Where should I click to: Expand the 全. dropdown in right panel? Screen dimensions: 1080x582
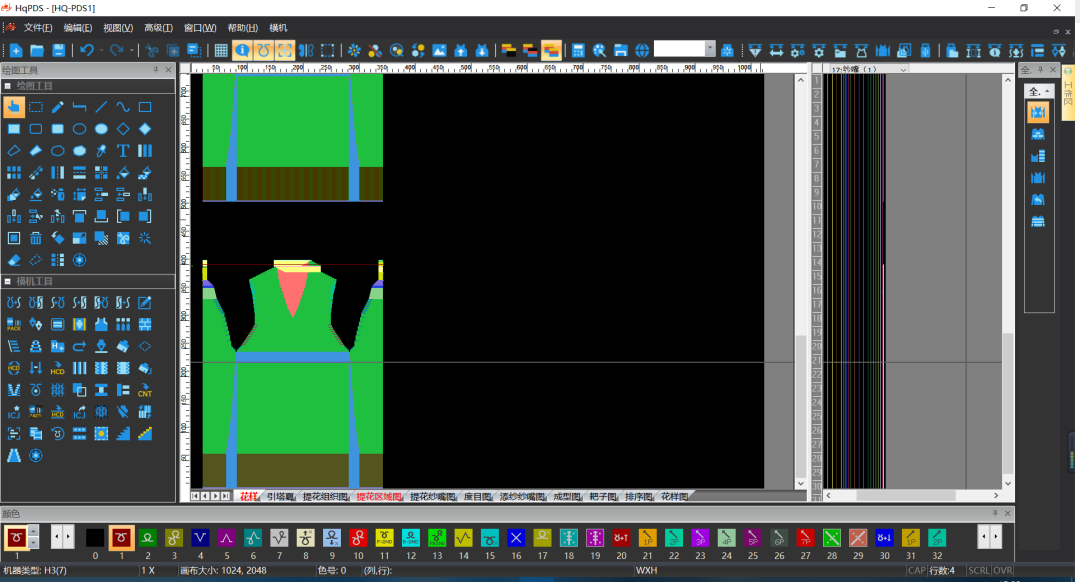1047,92
